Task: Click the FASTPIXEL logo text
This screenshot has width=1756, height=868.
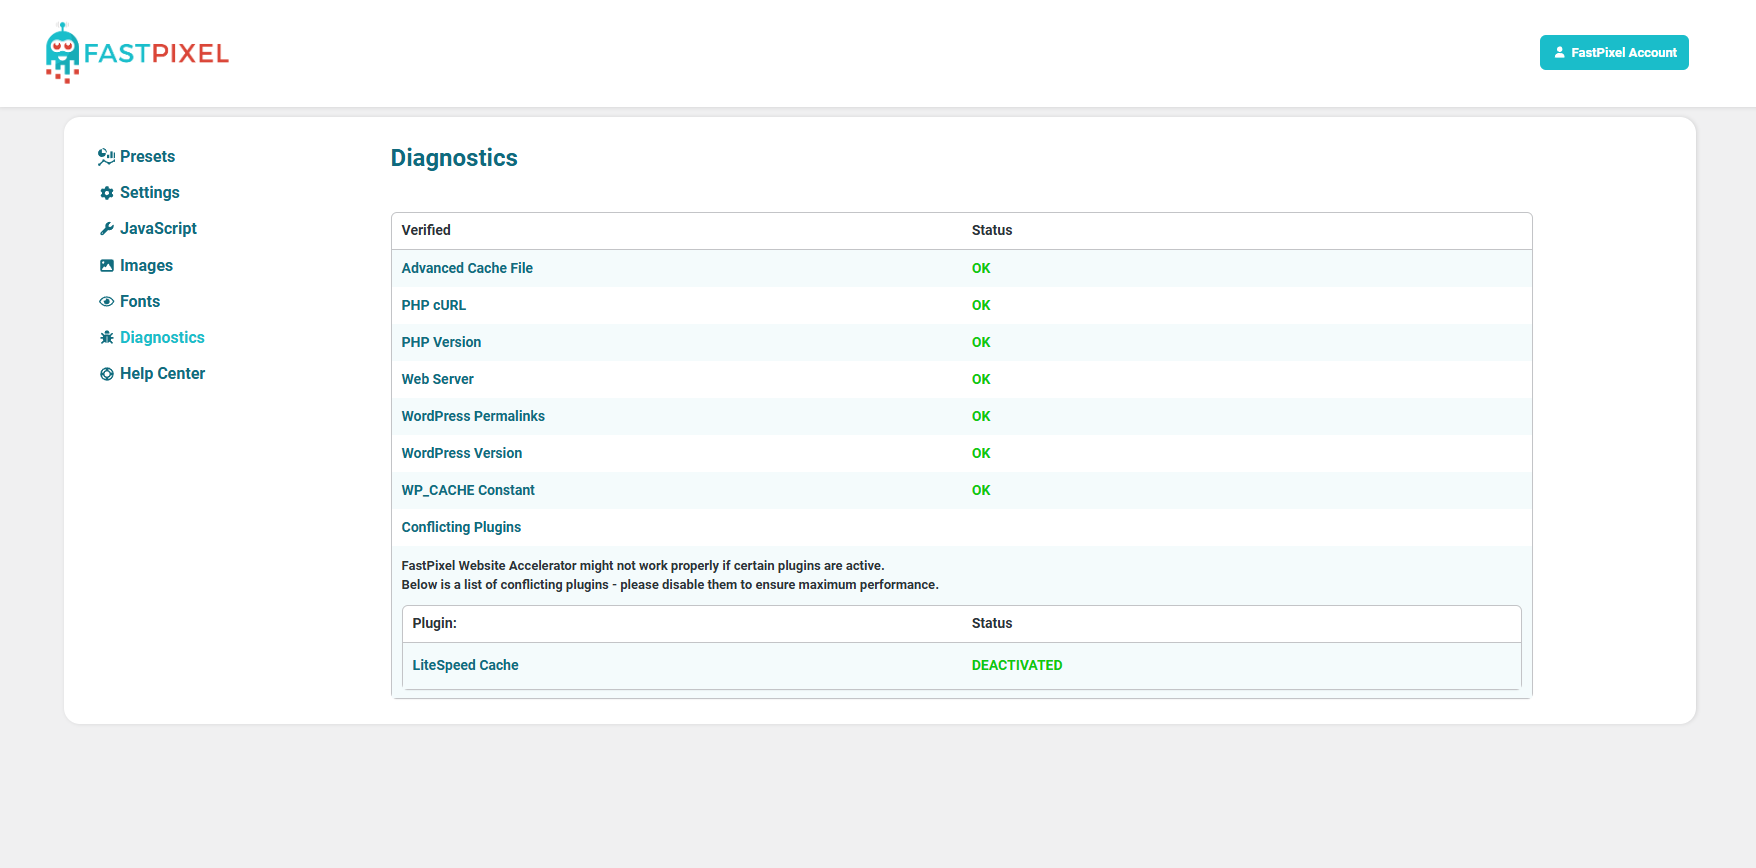Action: [157, 54]
